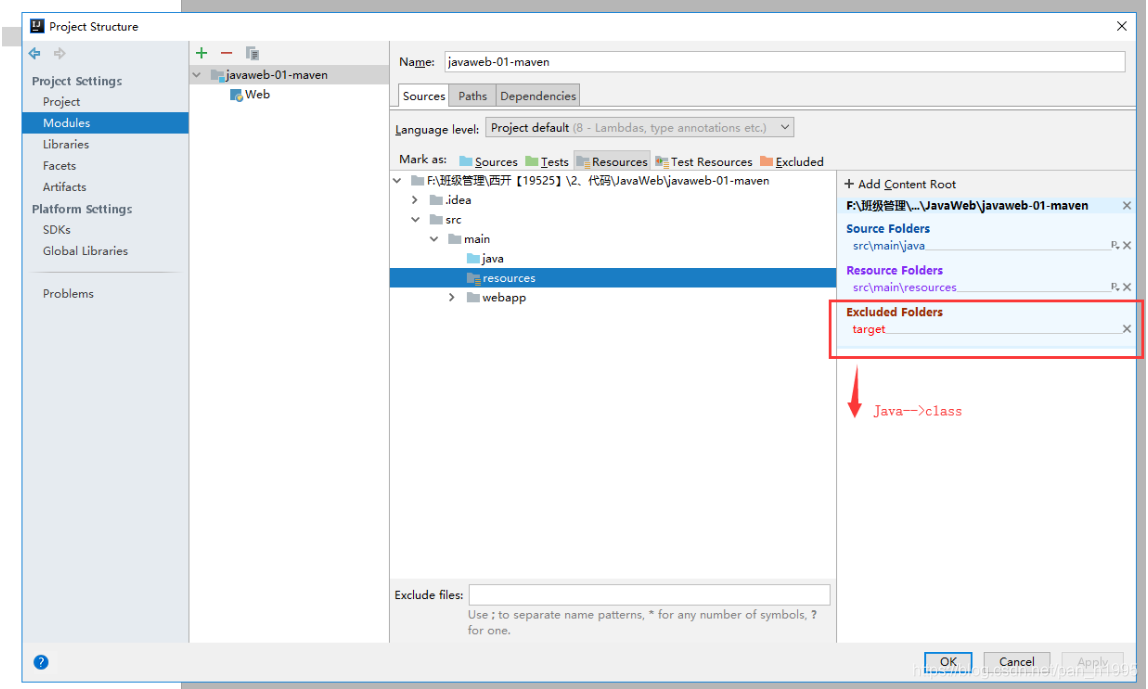1148x689 pixels.
Task: Remove the javaweb-01-maven content root
Action: click(x=1128, y=206)
